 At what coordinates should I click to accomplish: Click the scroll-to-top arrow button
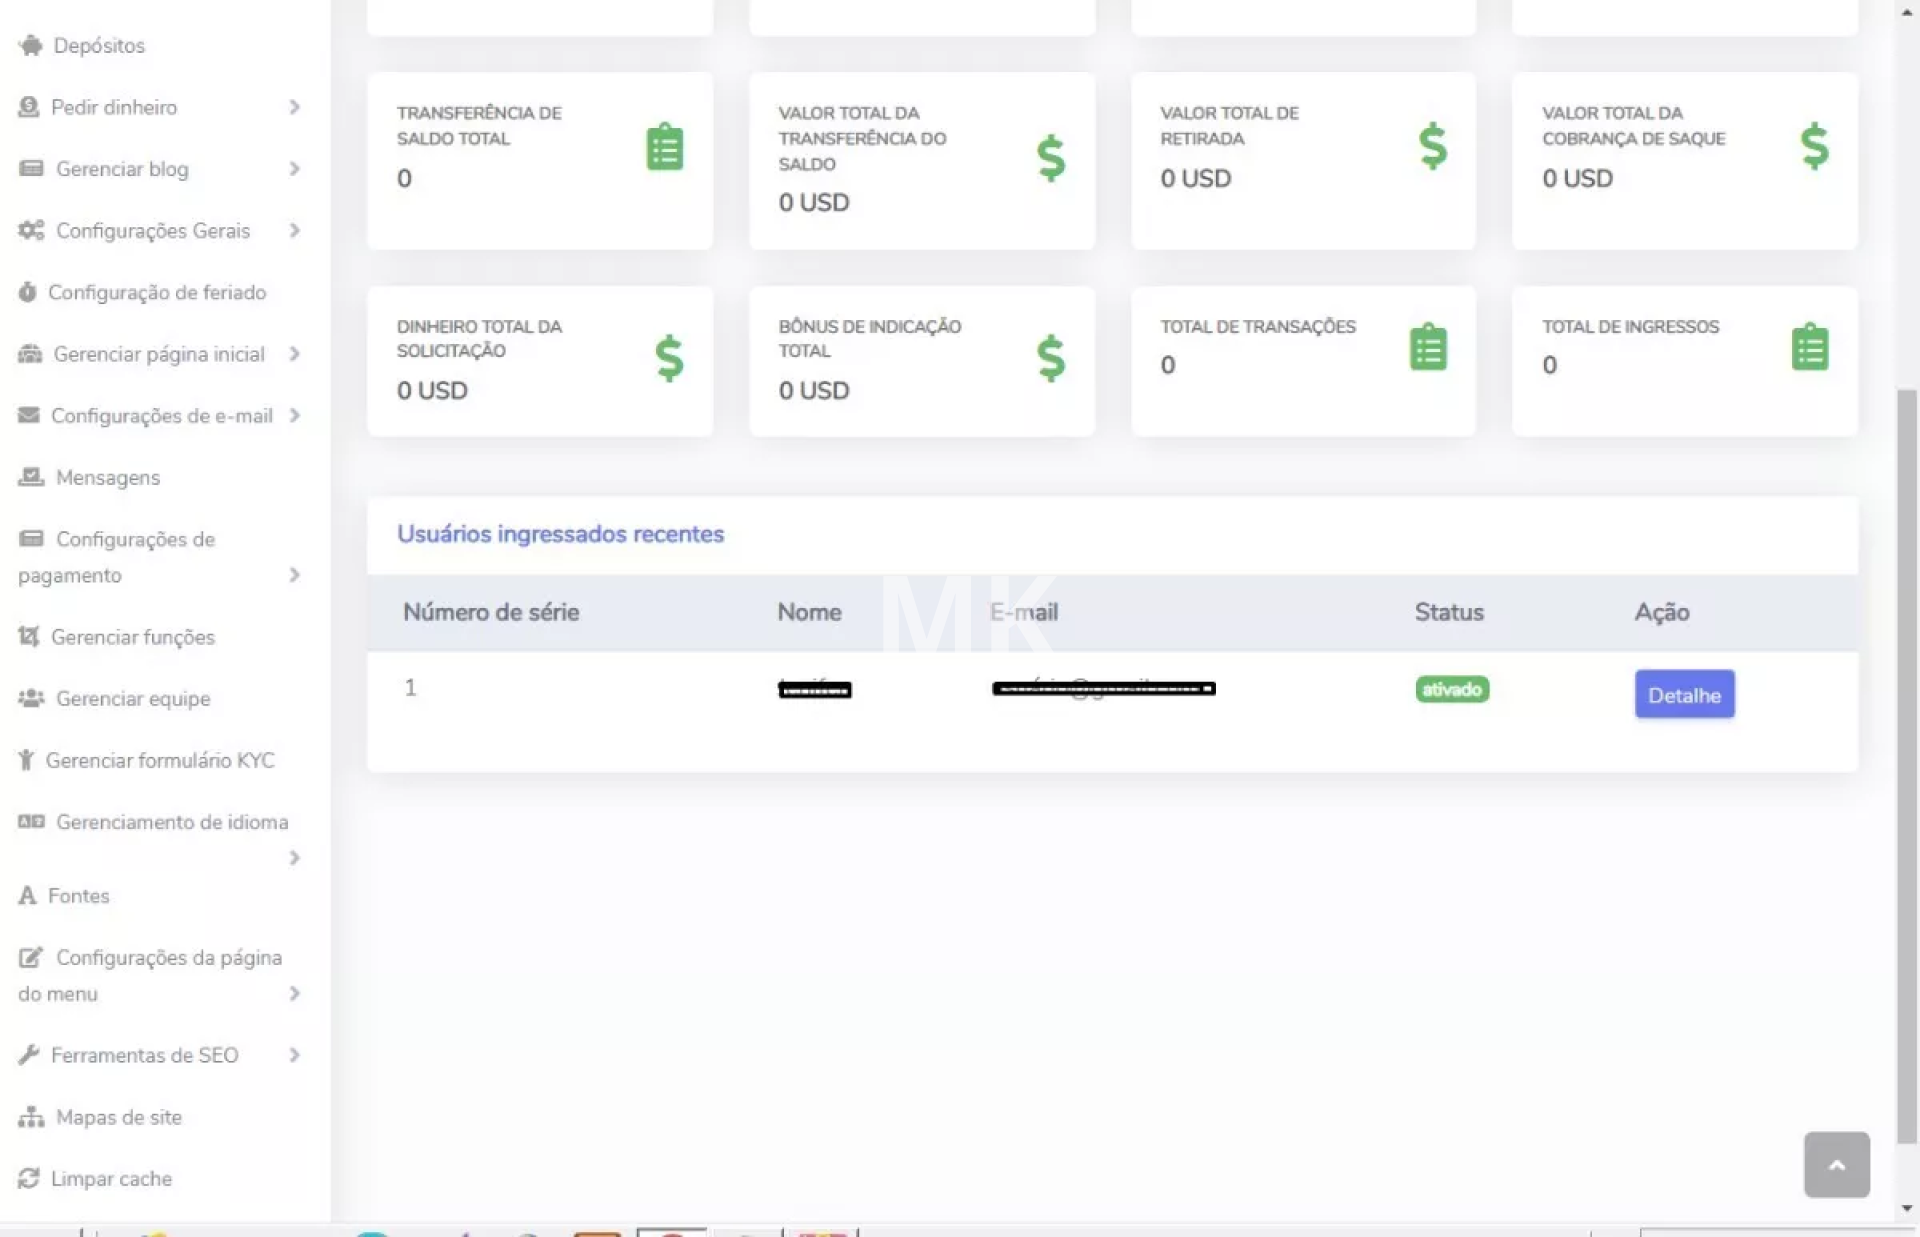point(1836,1165)
